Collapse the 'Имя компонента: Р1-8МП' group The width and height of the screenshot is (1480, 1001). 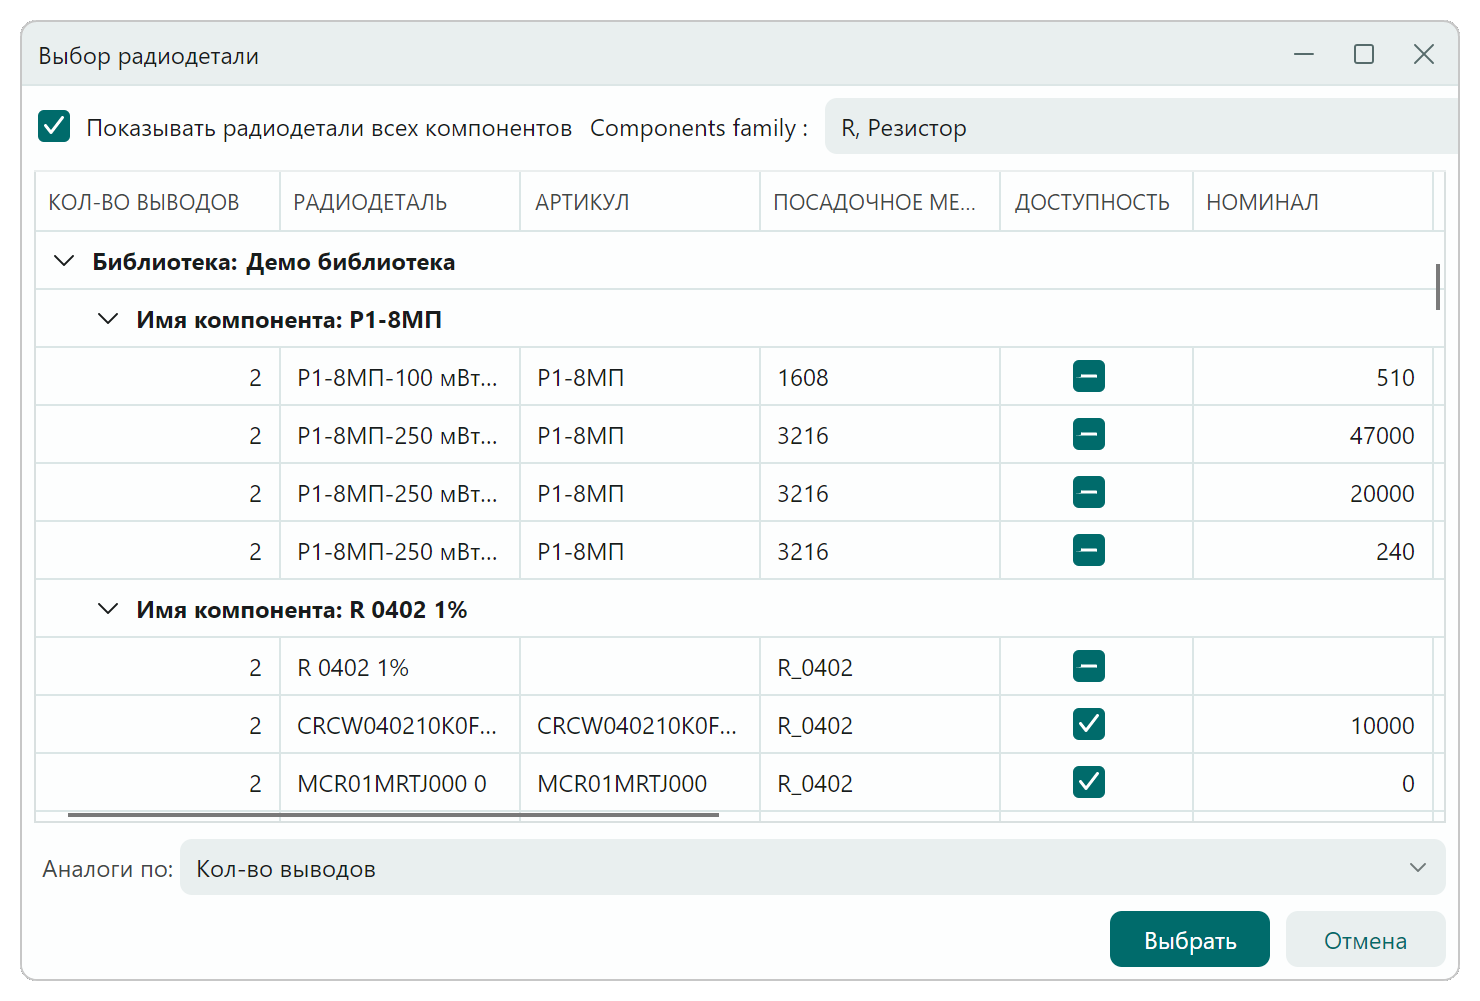[x=108, y=320]
